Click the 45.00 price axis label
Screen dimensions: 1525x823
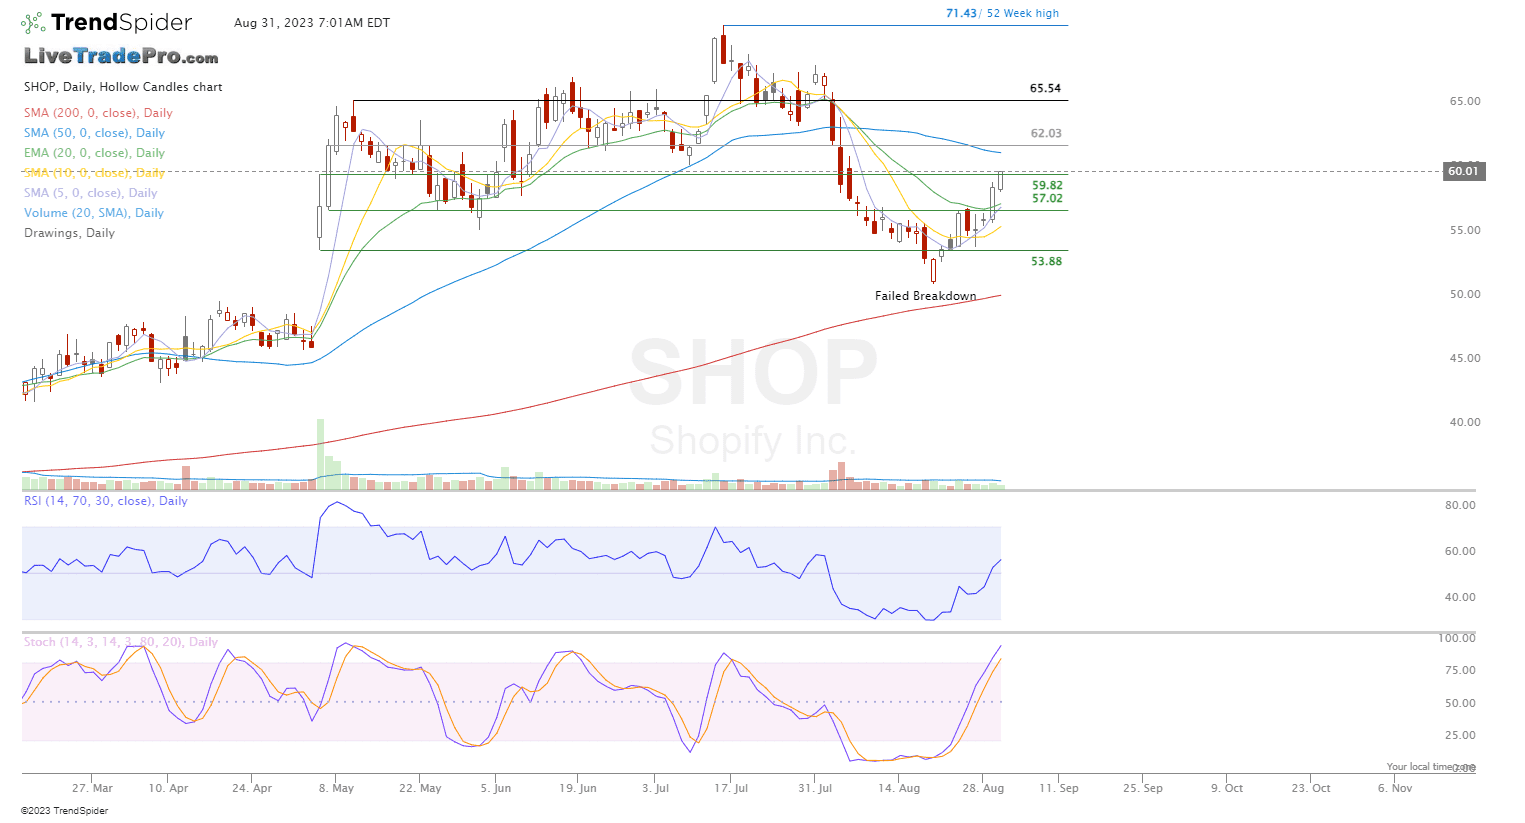pos(1465,358)
